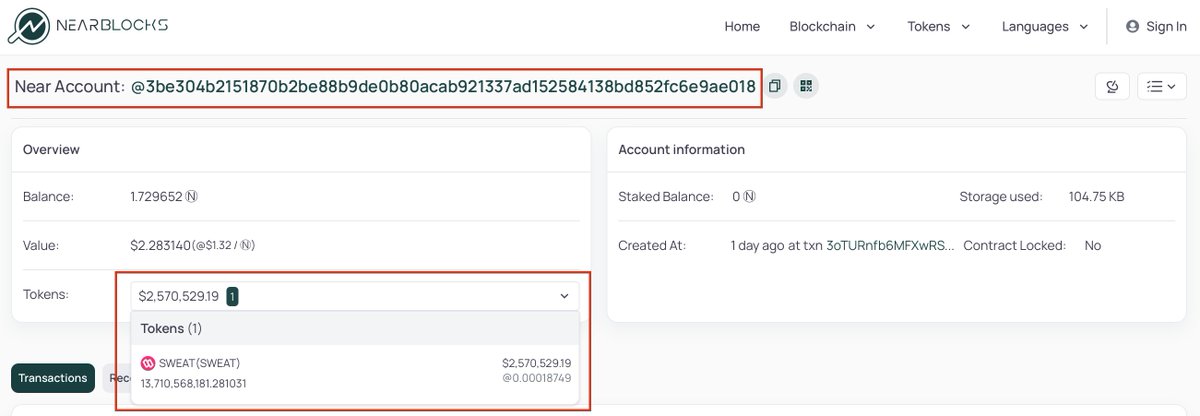Click the Sign In link

(1156, 27)
